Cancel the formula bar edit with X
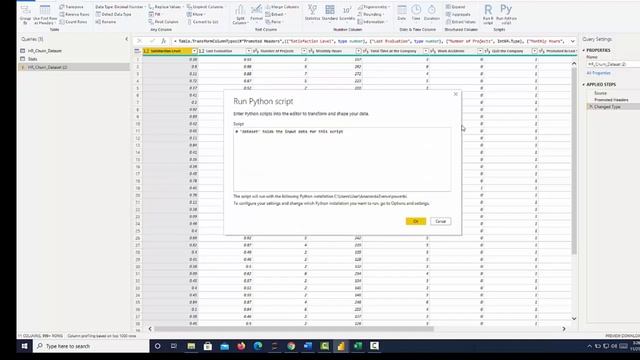640x360 pixels. point(139,41)
